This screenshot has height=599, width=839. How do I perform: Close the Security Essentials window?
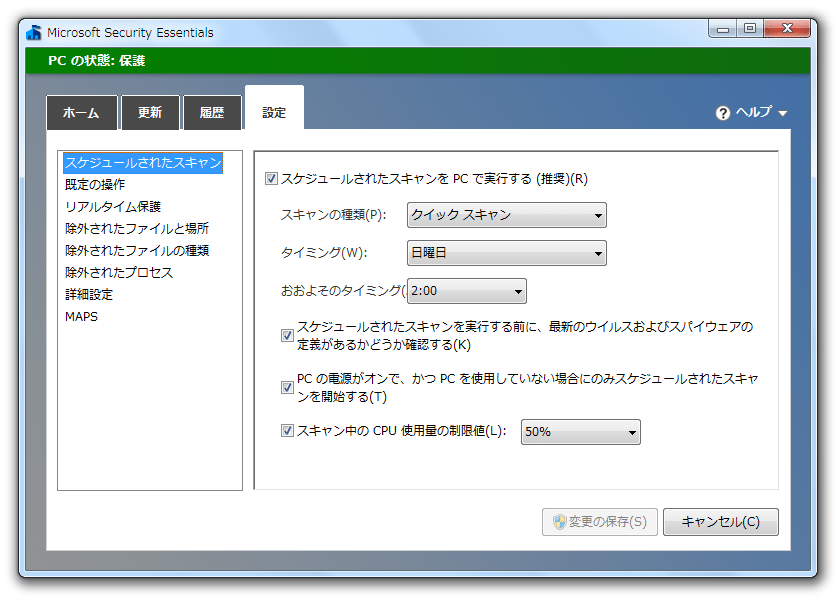tap(787, 29)
